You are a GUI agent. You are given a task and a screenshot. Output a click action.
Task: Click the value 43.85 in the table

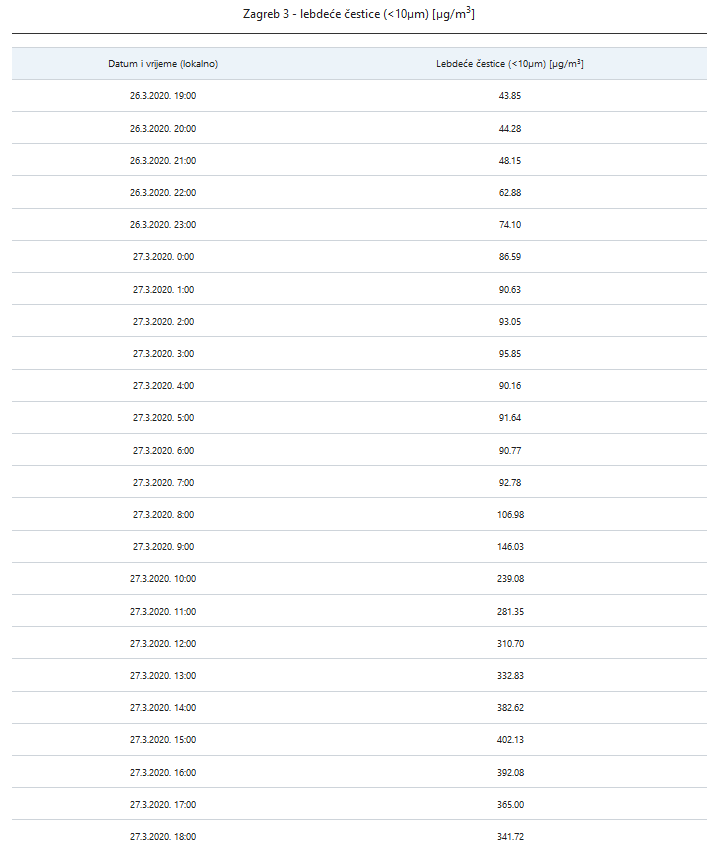tap(510, 96)
